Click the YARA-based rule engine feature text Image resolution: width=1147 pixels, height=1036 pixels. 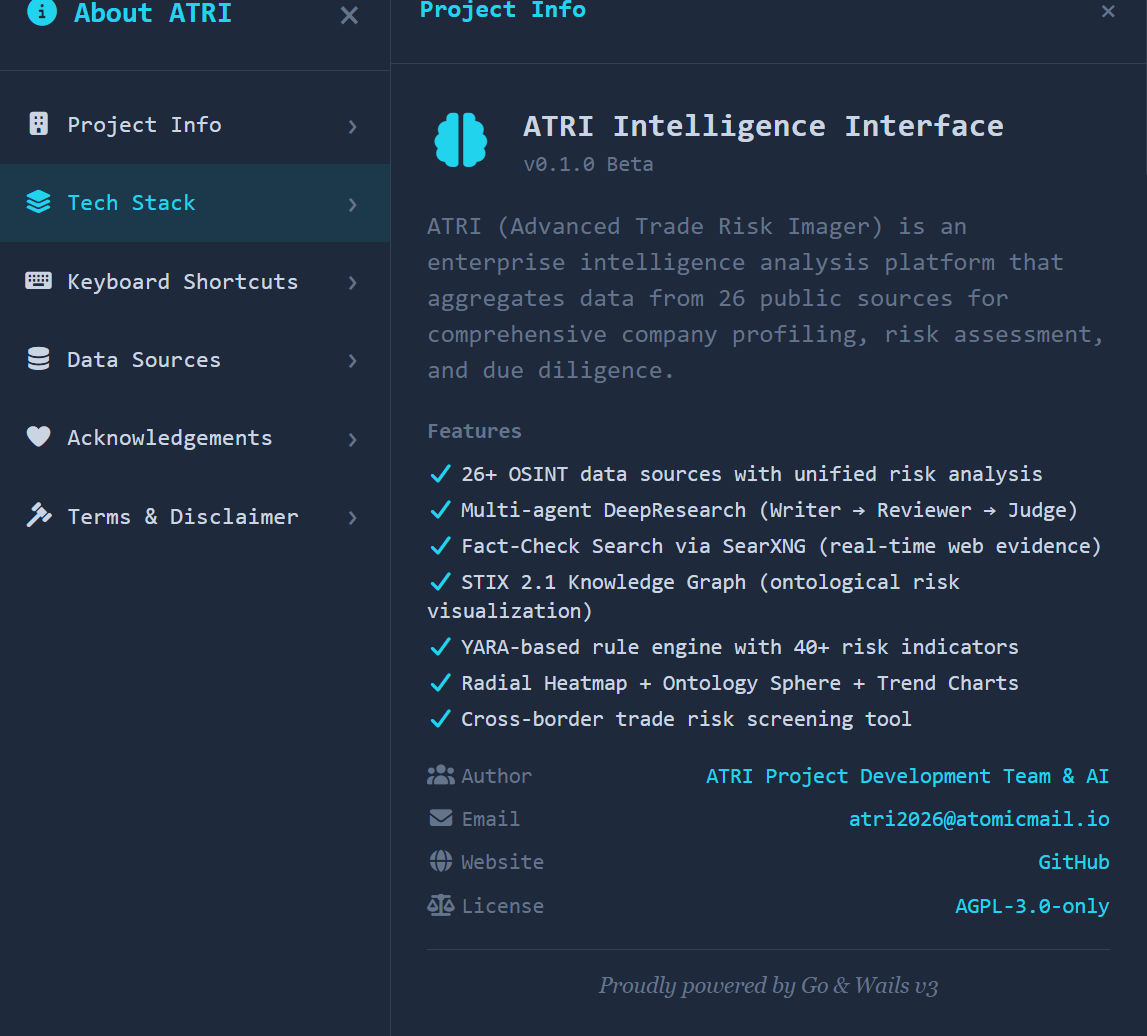(740, 647)
